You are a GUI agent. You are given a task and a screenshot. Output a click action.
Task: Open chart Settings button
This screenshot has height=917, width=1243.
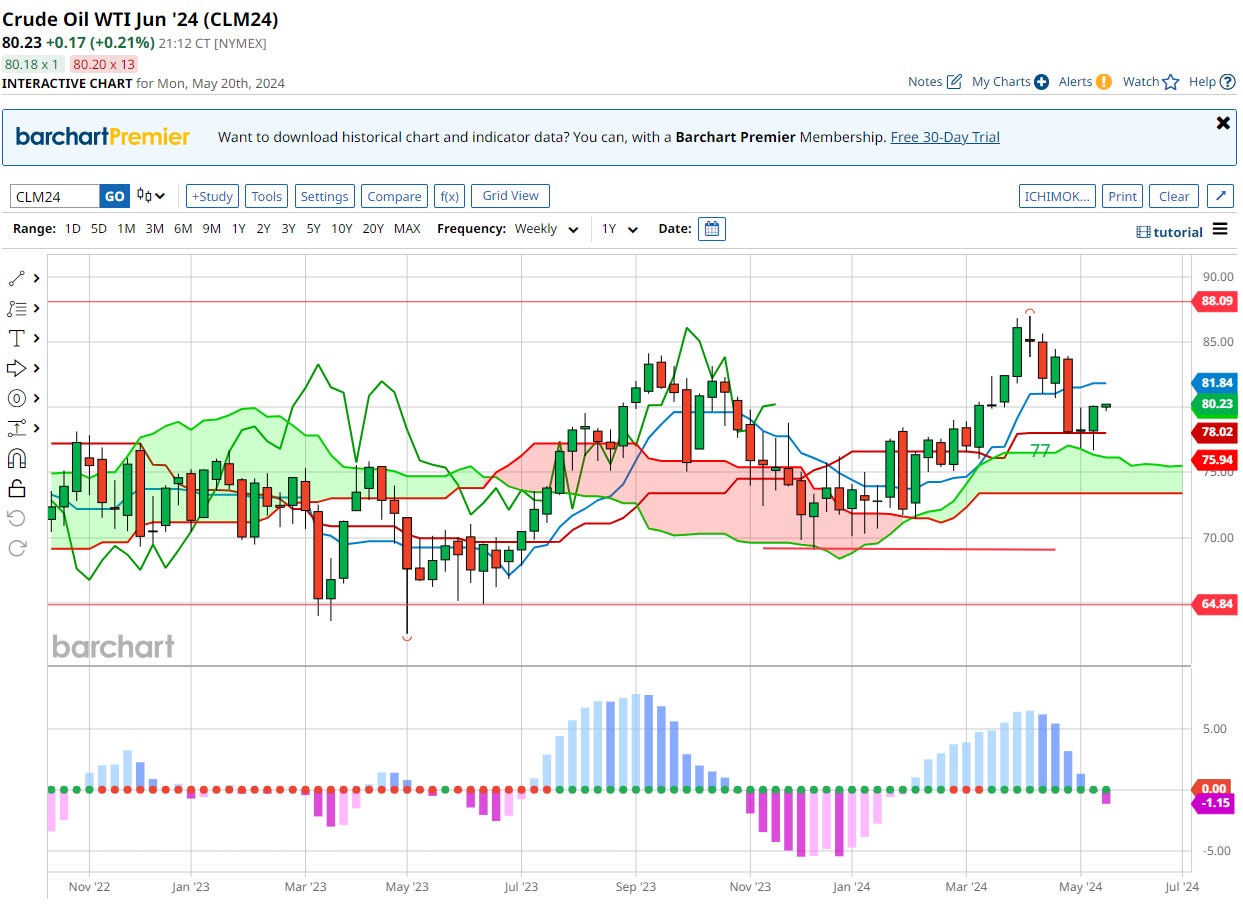pos(325,196)
